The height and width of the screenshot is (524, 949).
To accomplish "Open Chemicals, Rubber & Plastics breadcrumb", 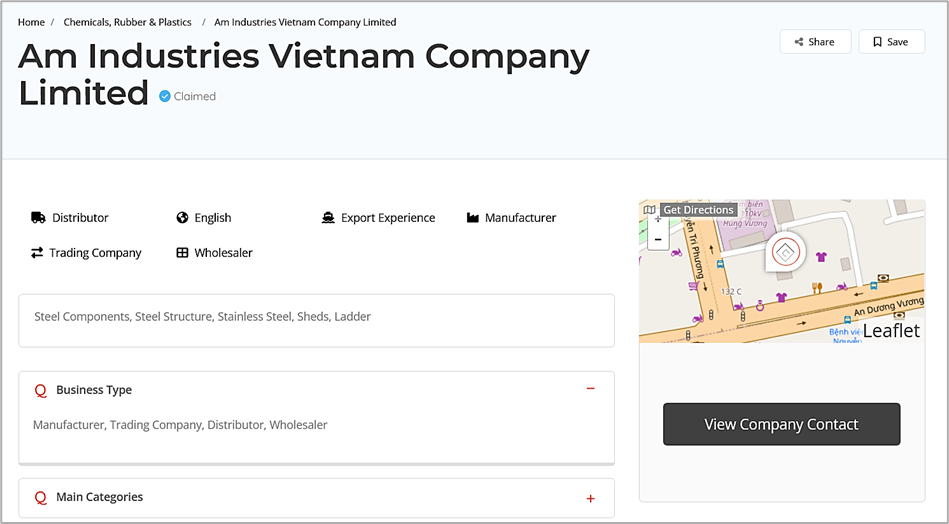I will (127, 22).
